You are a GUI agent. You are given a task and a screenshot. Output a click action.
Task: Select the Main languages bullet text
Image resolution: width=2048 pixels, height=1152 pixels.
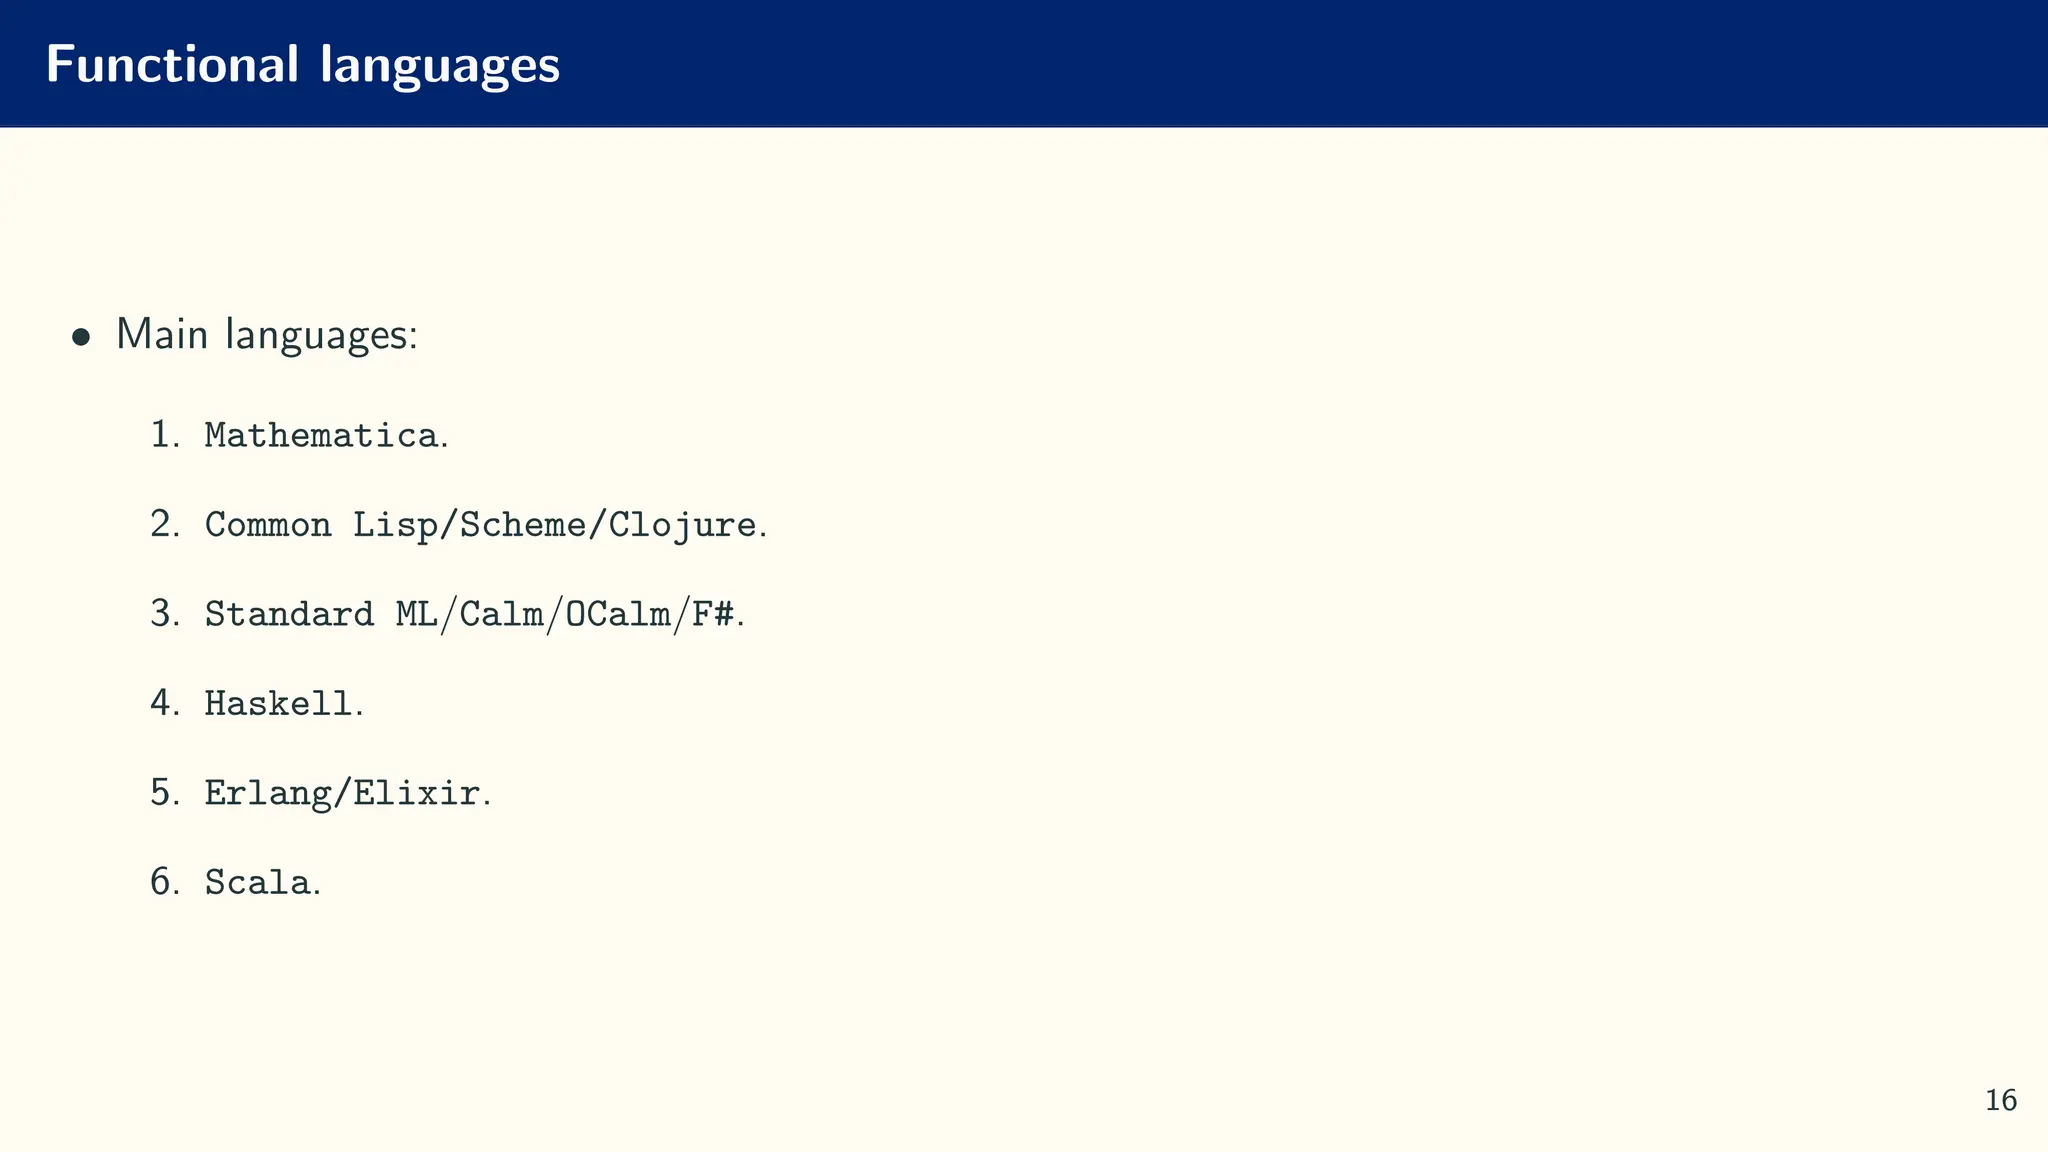267,334
